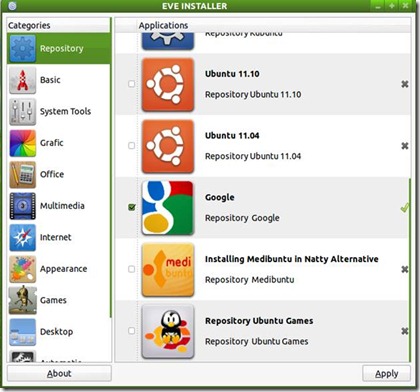Click the 'Repository Ubuntu Games' bold title
The height and width of the screenshot is (392, 420).
259,321
